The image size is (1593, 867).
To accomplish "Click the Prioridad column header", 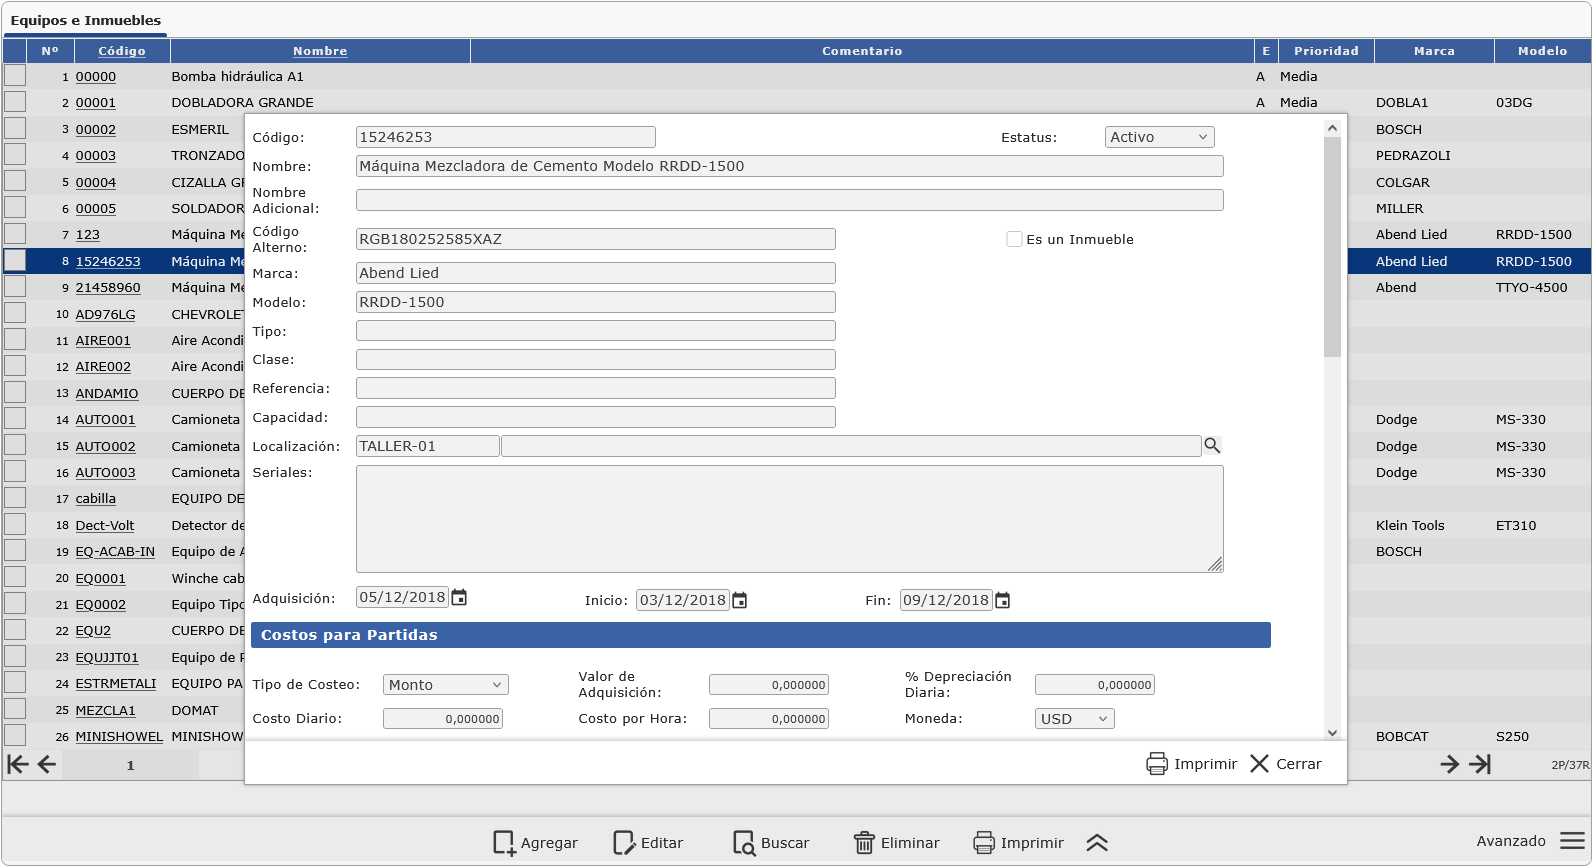I will point(1326,51).
